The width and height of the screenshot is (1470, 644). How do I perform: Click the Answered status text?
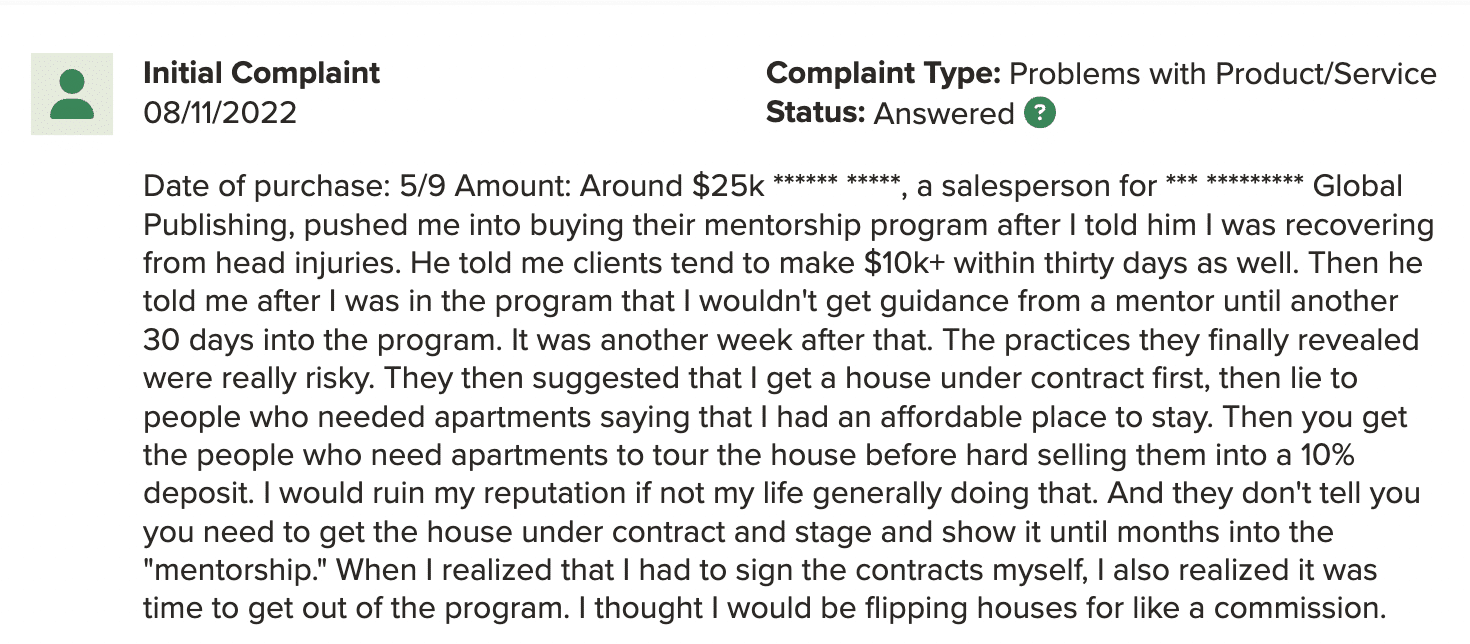(x=944, y=113)
